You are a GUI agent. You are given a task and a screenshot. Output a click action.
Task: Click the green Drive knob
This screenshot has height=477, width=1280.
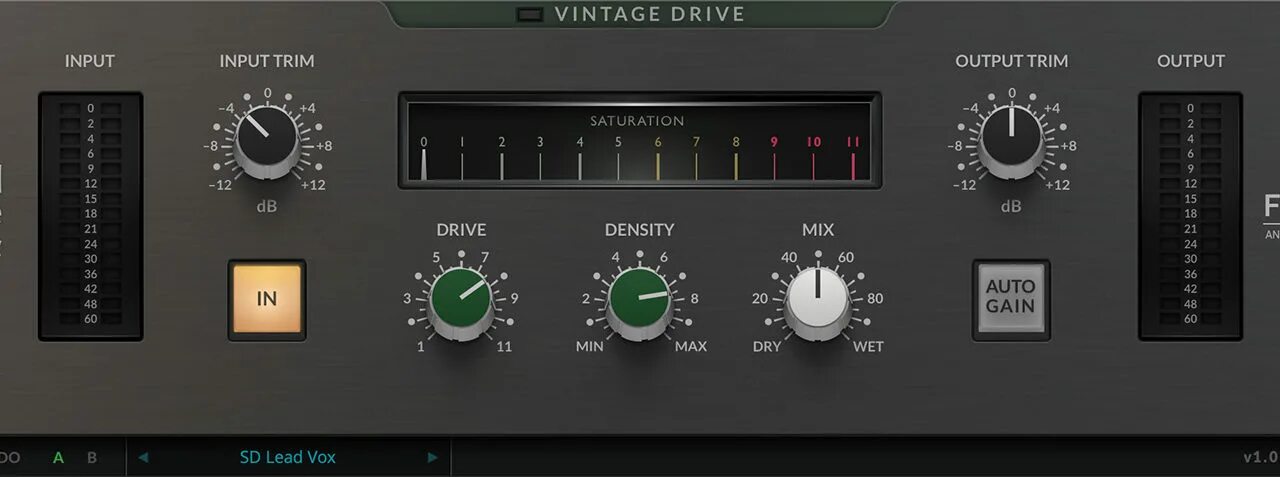(461, 300)
